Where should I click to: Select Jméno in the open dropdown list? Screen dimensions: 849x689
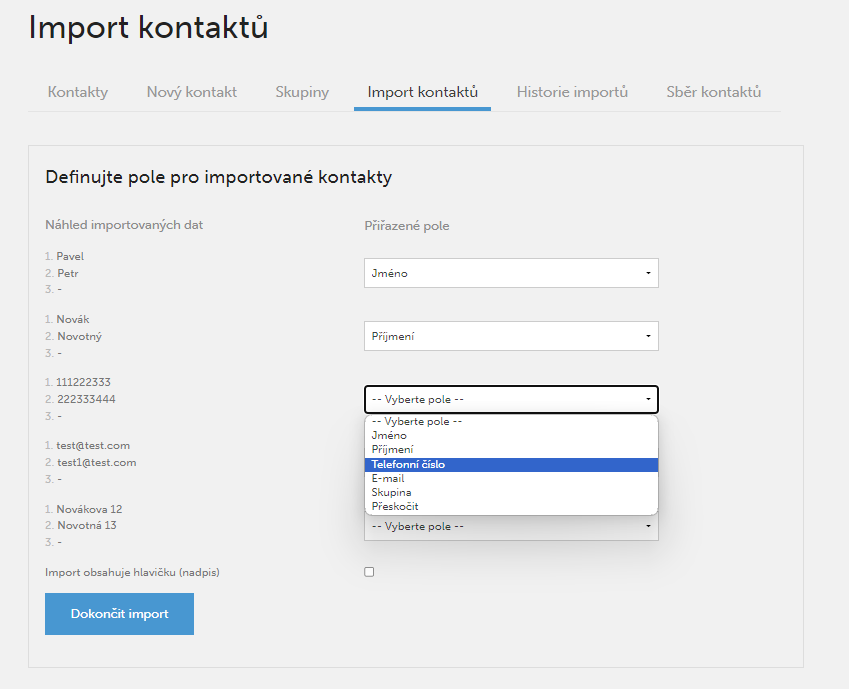pos(511,436)
